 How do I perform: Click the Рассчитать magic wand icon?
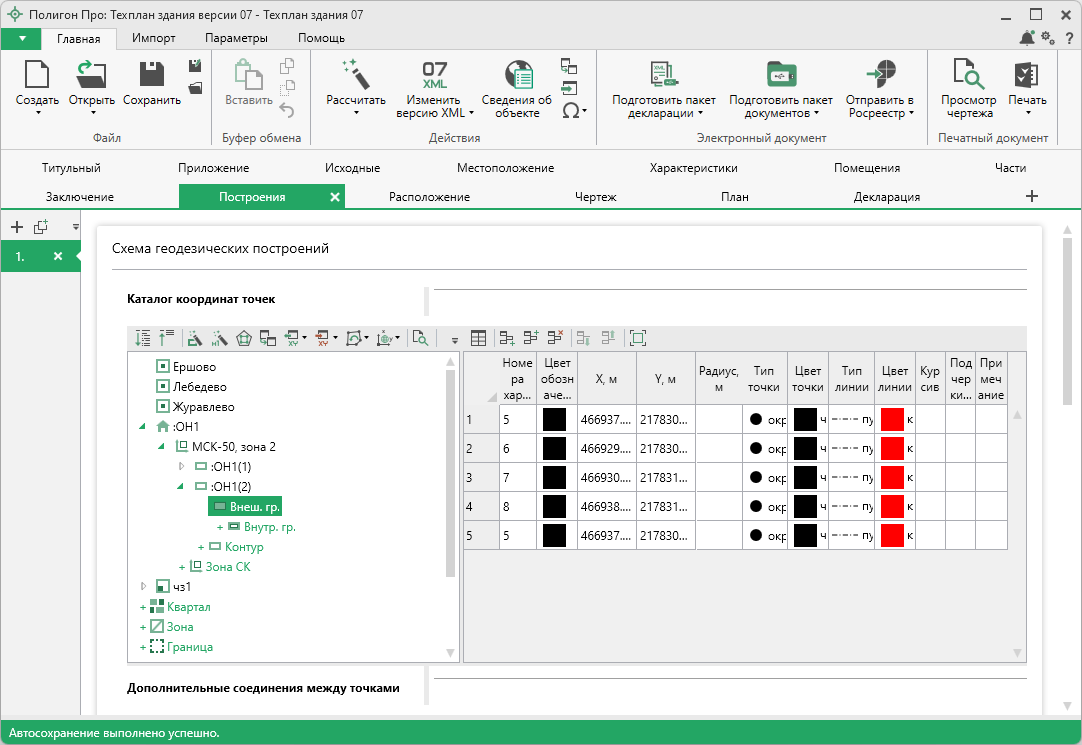tap(355, 75)
